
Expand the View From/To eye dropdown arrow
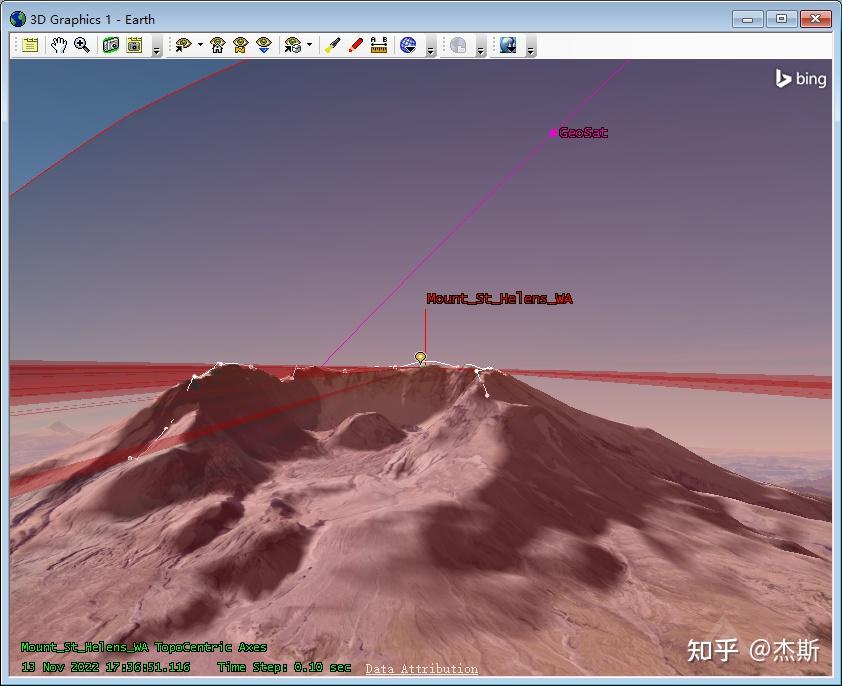pos(200,45)
